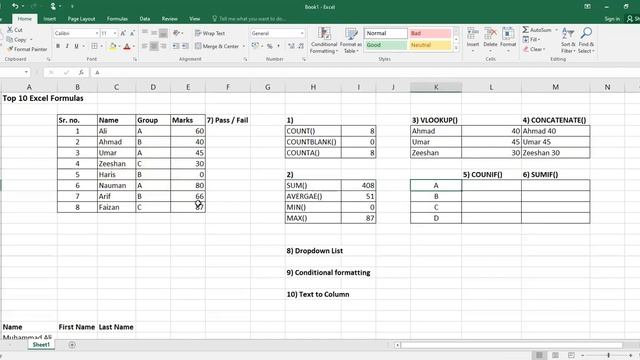Click the Sign in link
The width and height of the screenshot is (640, 360).
click(x=612, y=19)
